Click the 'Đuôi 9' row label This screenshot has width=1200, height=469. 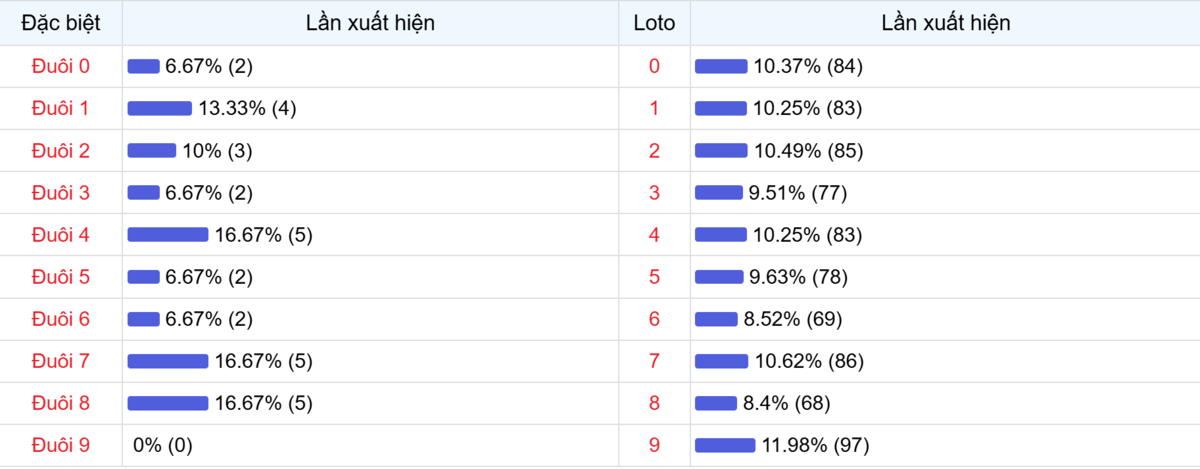[x=61, y=445]
